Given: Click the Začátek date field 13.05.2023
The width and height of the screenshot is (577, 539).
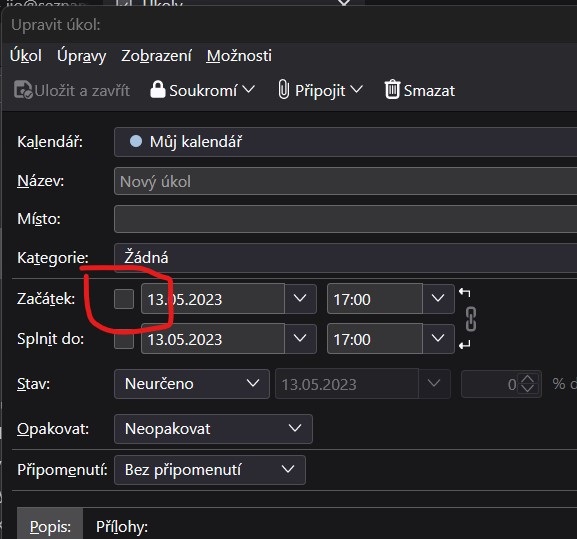Looking at the screenshot, I should [x=213, y=299].
